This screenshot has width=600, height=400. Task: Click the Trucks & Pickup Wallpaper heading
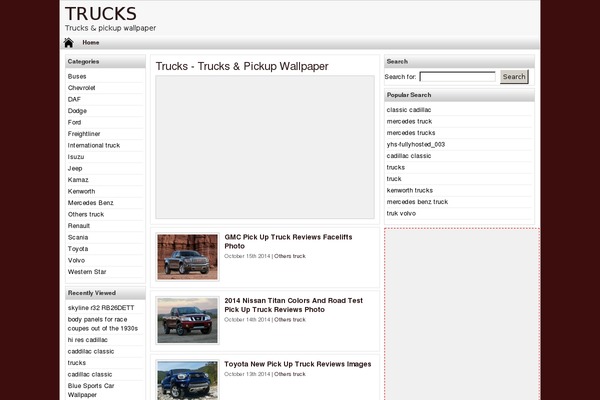[242, 66]
